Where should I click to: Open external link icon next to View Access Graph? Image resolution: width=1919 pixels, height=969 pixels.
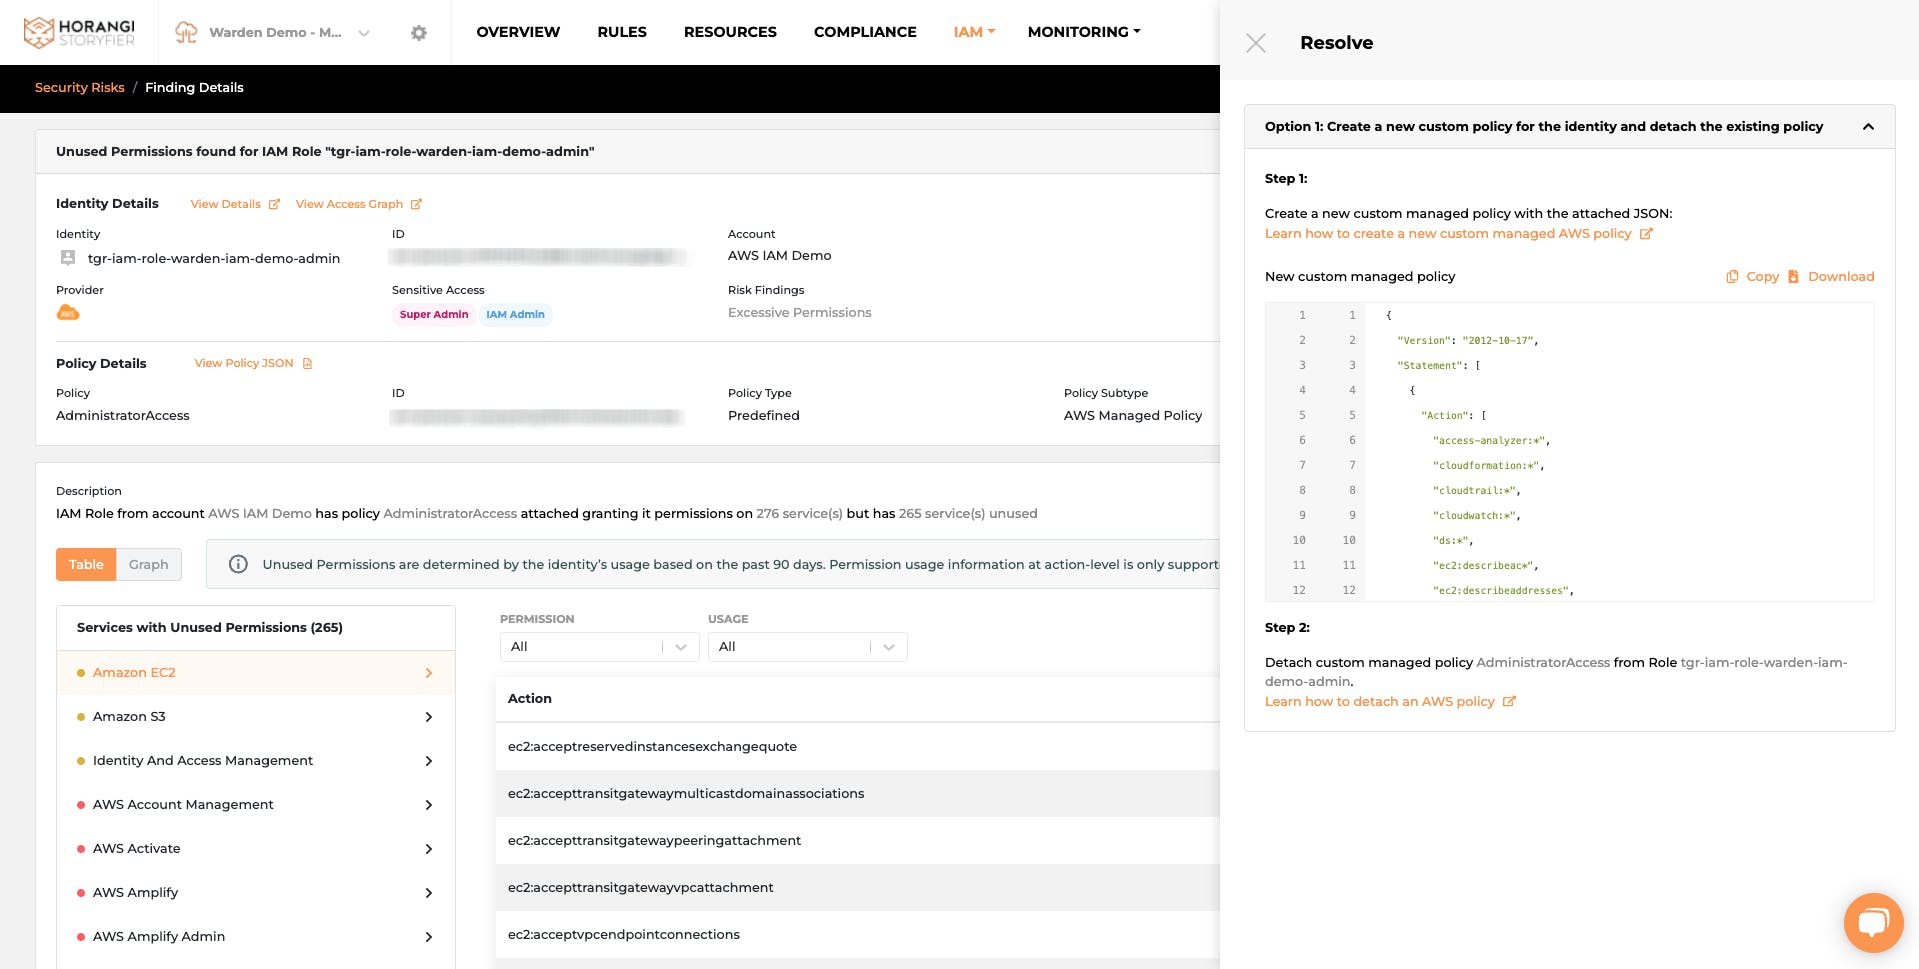[x=416, y=204]
